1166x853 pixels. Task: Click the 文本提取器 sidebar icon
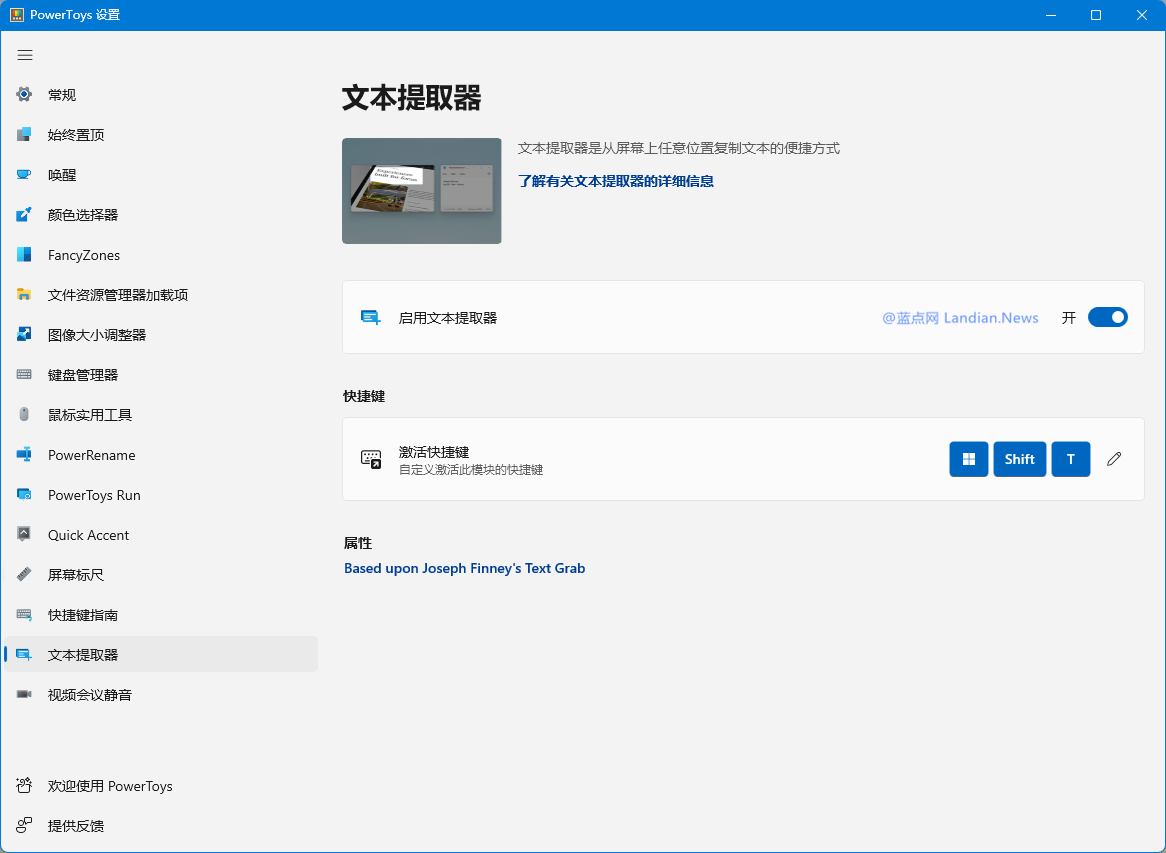click(x=24, y=655)
